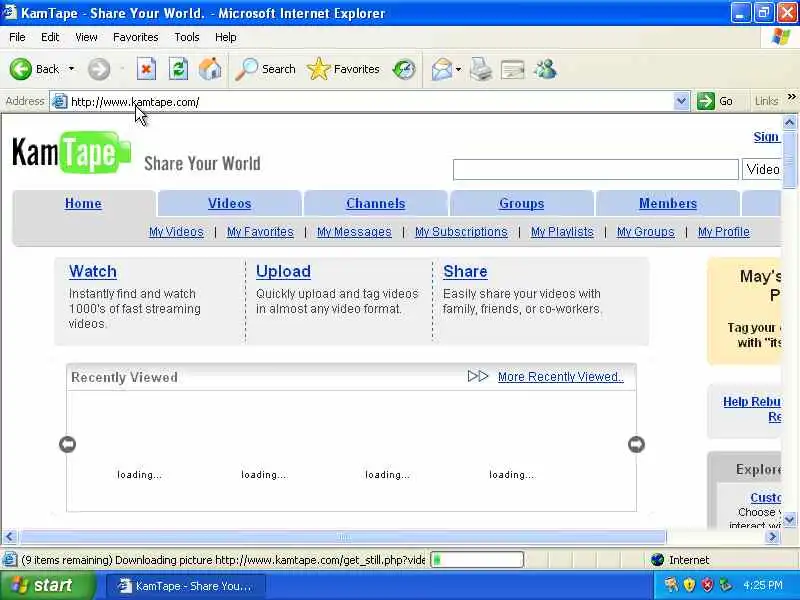800x600 pixels.
Task: Expand the Mail button dropdown arrow
Action: point(458,69)
